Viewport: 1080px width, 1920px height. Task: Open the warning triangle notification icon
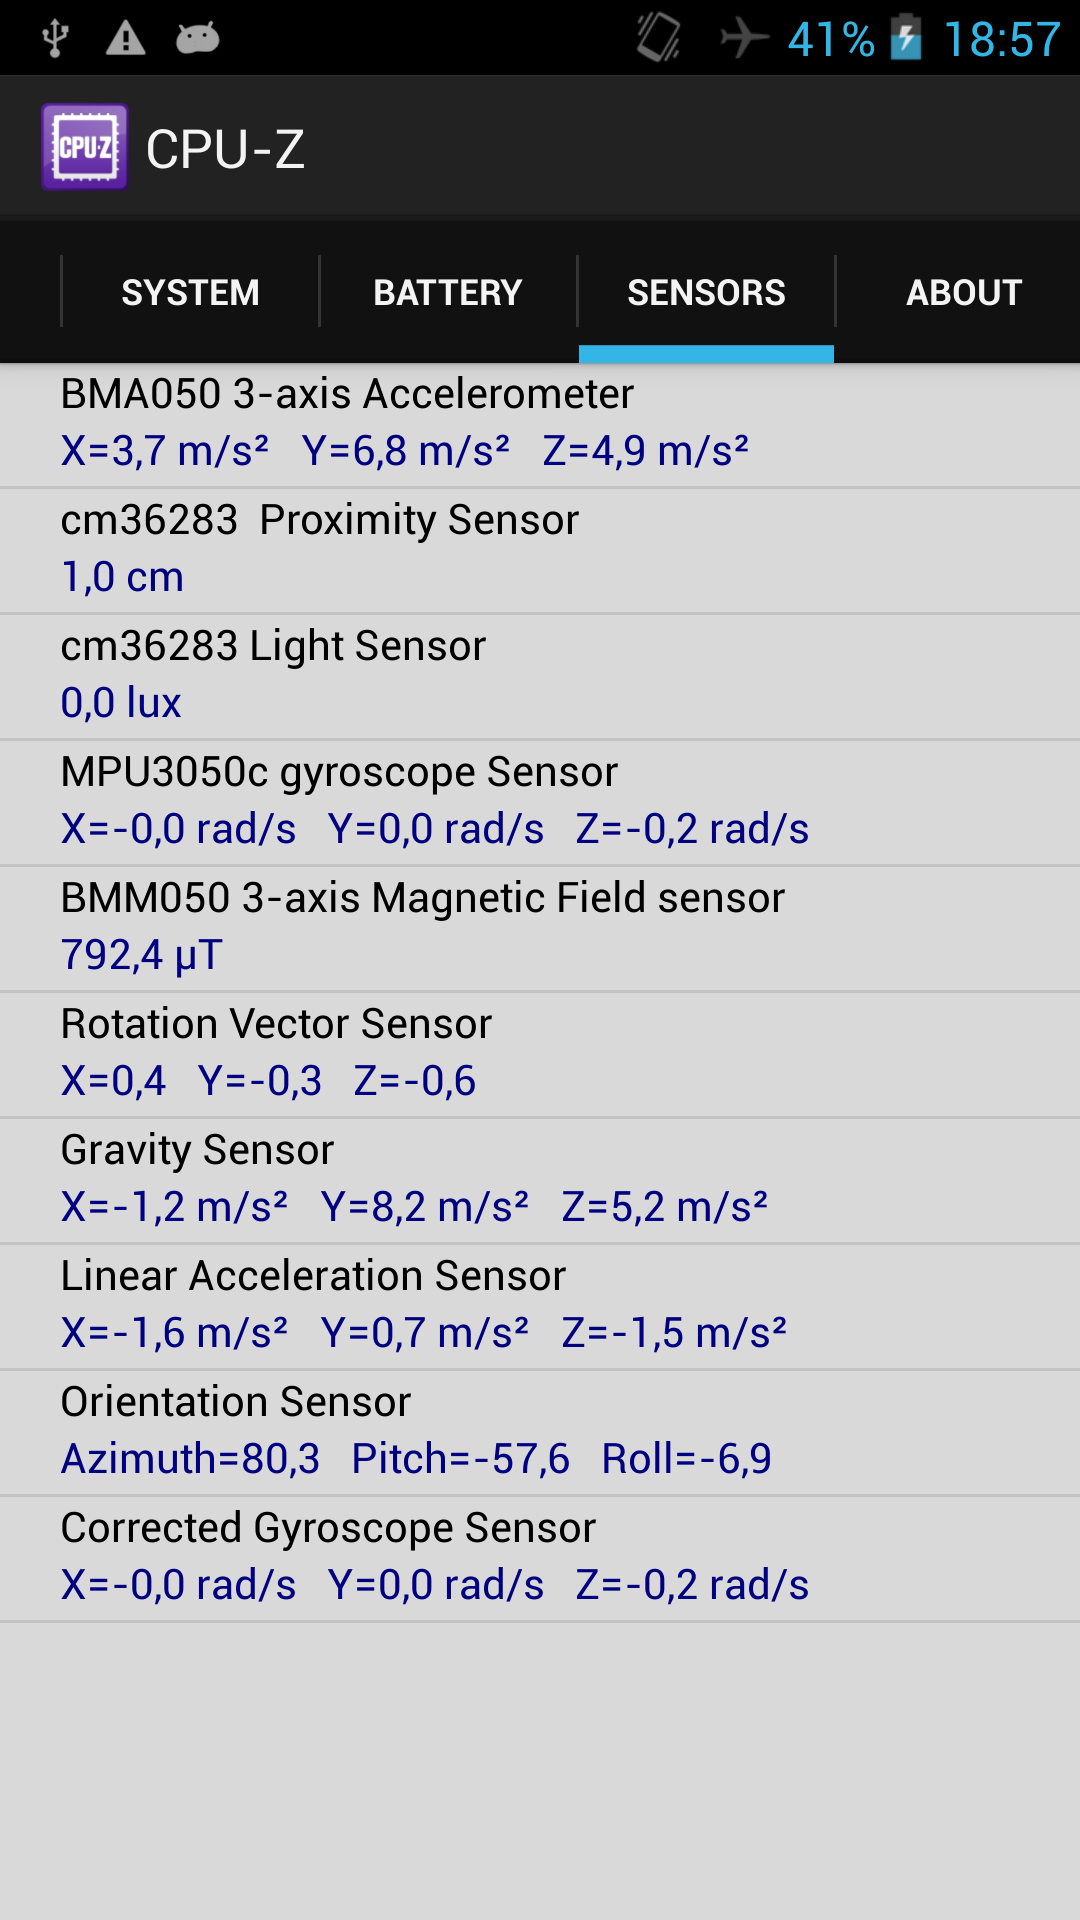pos(126,38)
